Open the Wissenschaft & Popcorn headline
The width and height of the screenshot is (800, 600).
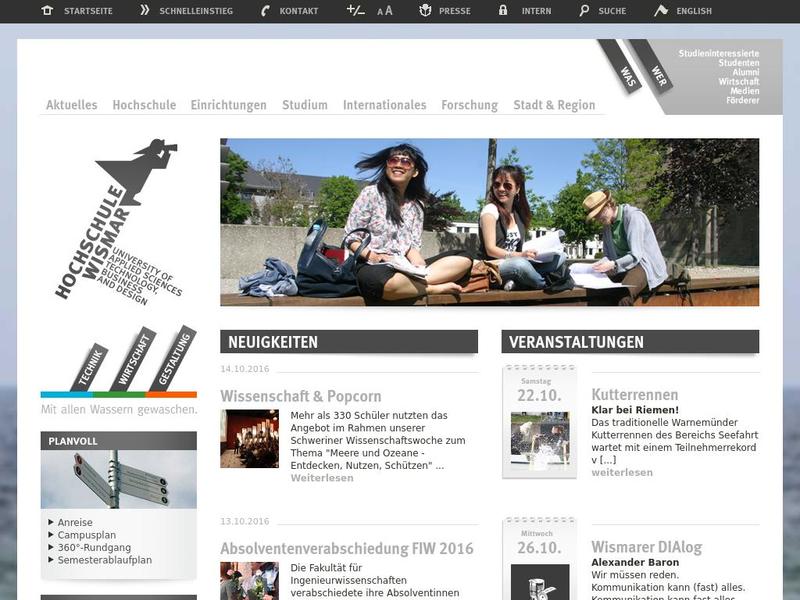tap(301, 396)
